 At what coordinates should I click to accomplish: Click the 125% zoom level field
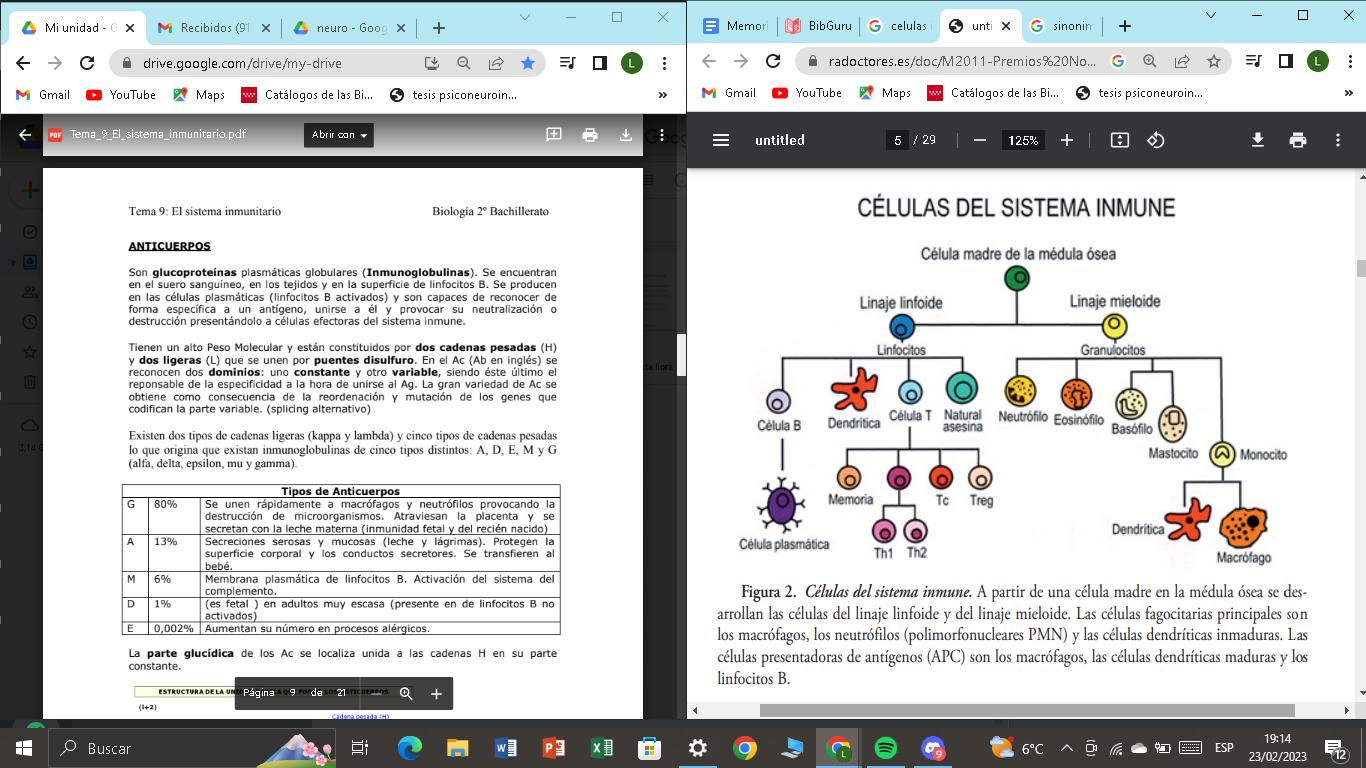[x=1023, y=140]
